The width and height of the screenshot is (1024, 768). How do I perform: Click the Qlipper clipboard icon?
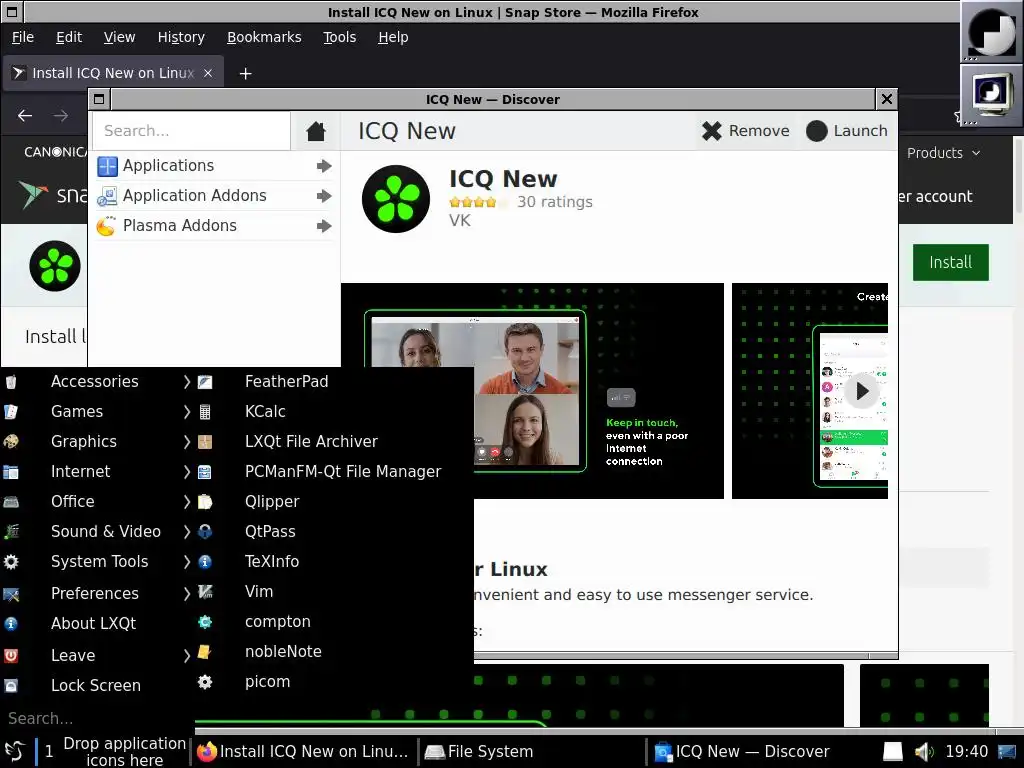pyautogui.click(x=205, y=502)
